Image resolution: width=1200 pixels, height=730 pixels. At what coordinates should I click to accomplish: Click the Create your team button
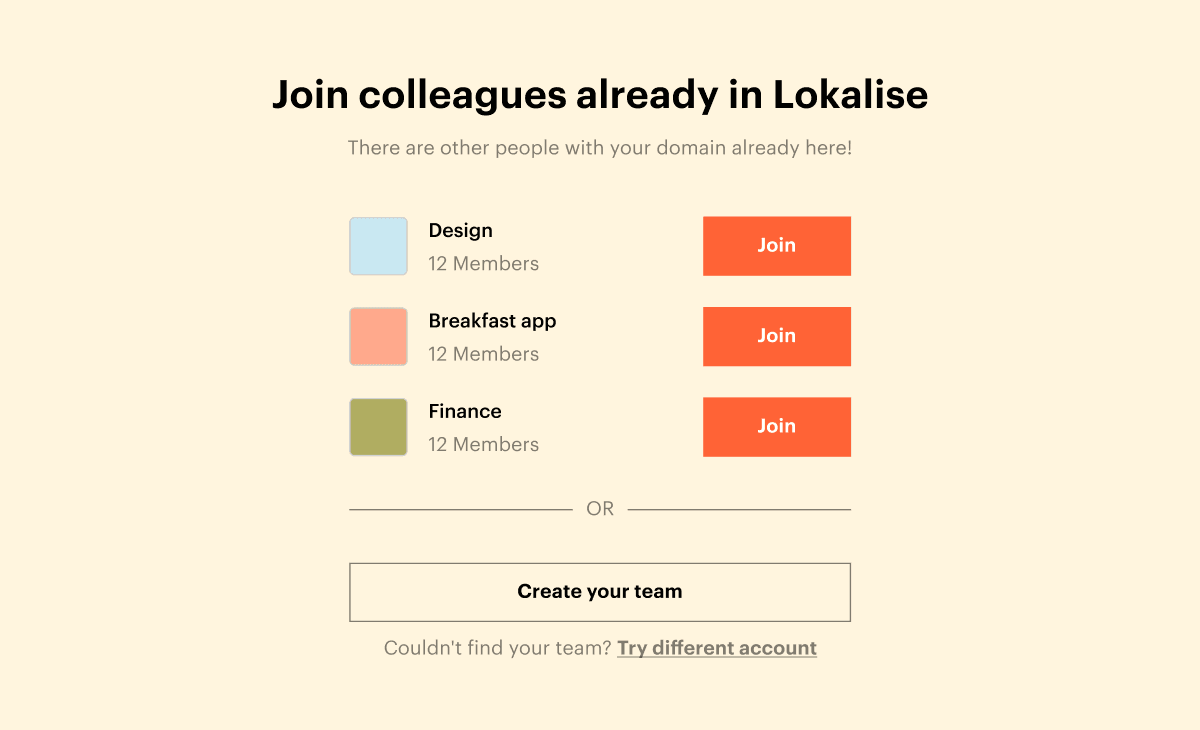pyautogui.click(x=599, y=592)
